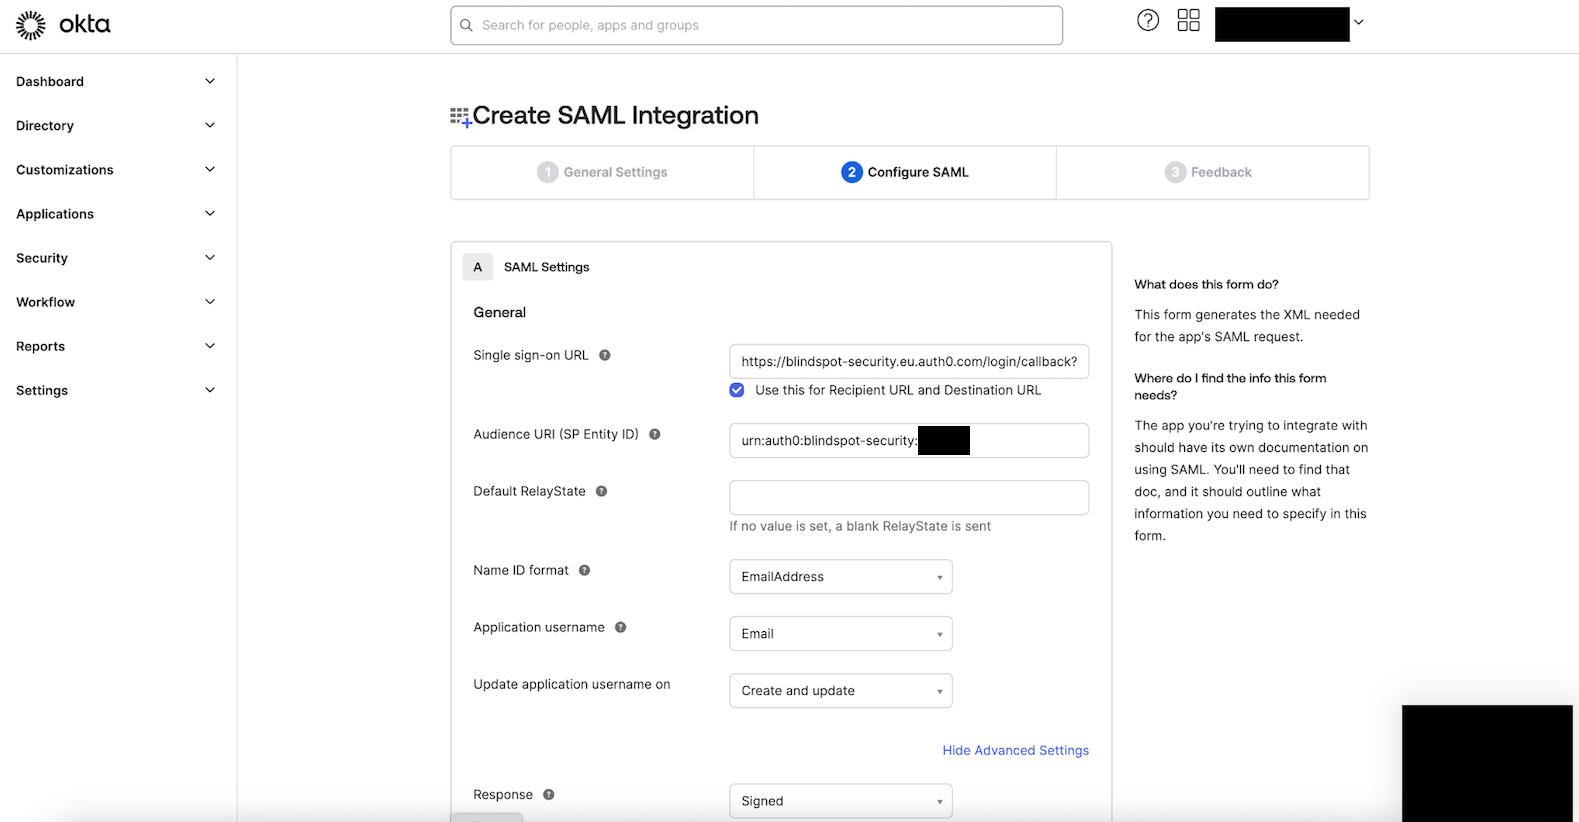Open the apps grid icon
This screenshot has width=1579, height=822.
click(x=1188, y=20)
